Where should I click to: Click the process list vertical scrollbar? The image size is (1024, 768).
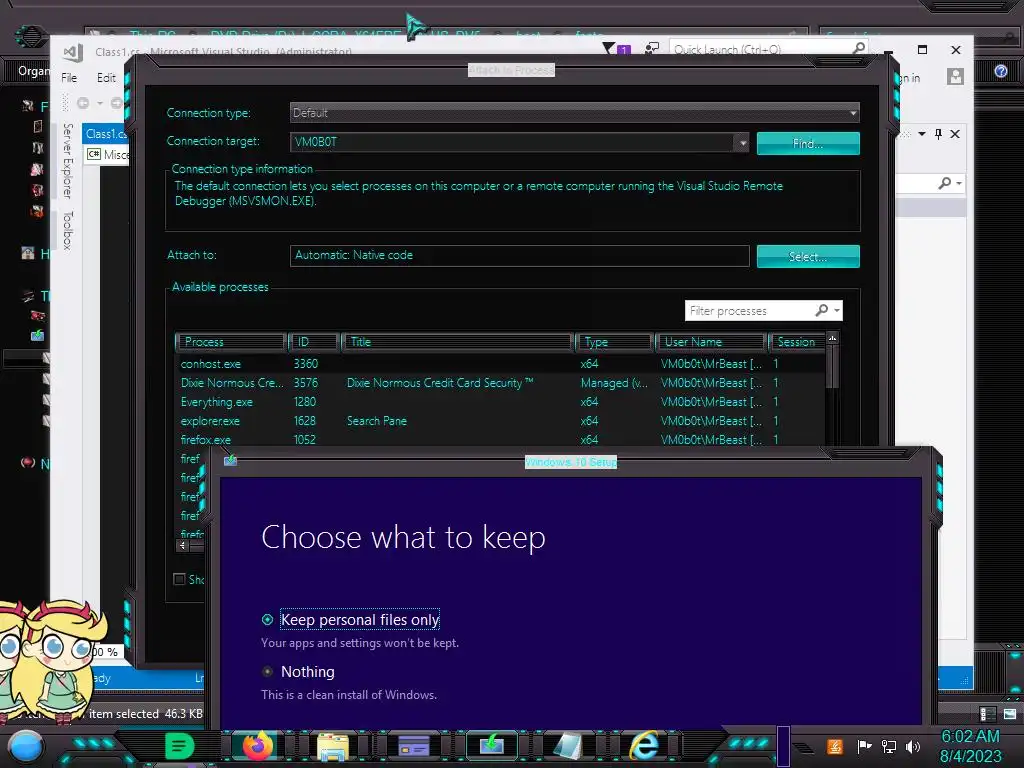(832, 366)
